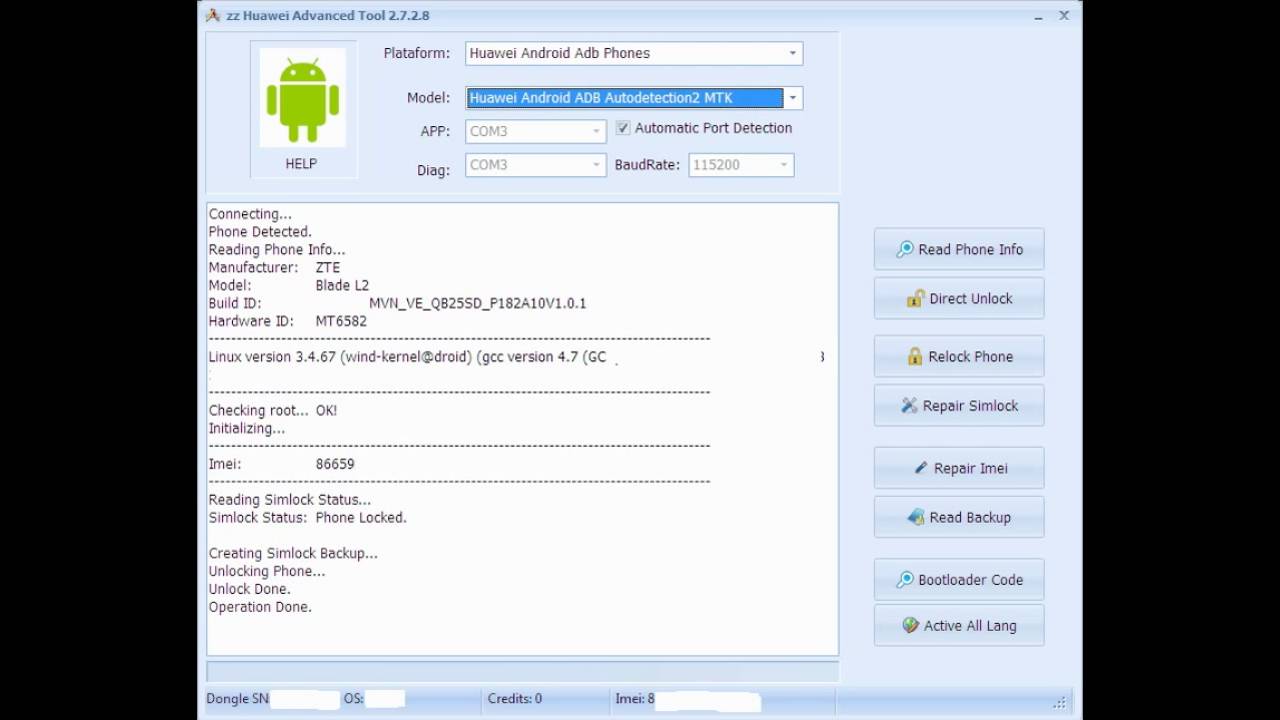Click the tools icon on Repair Simlock
The image size is (1280, 720).
(909, 405)
